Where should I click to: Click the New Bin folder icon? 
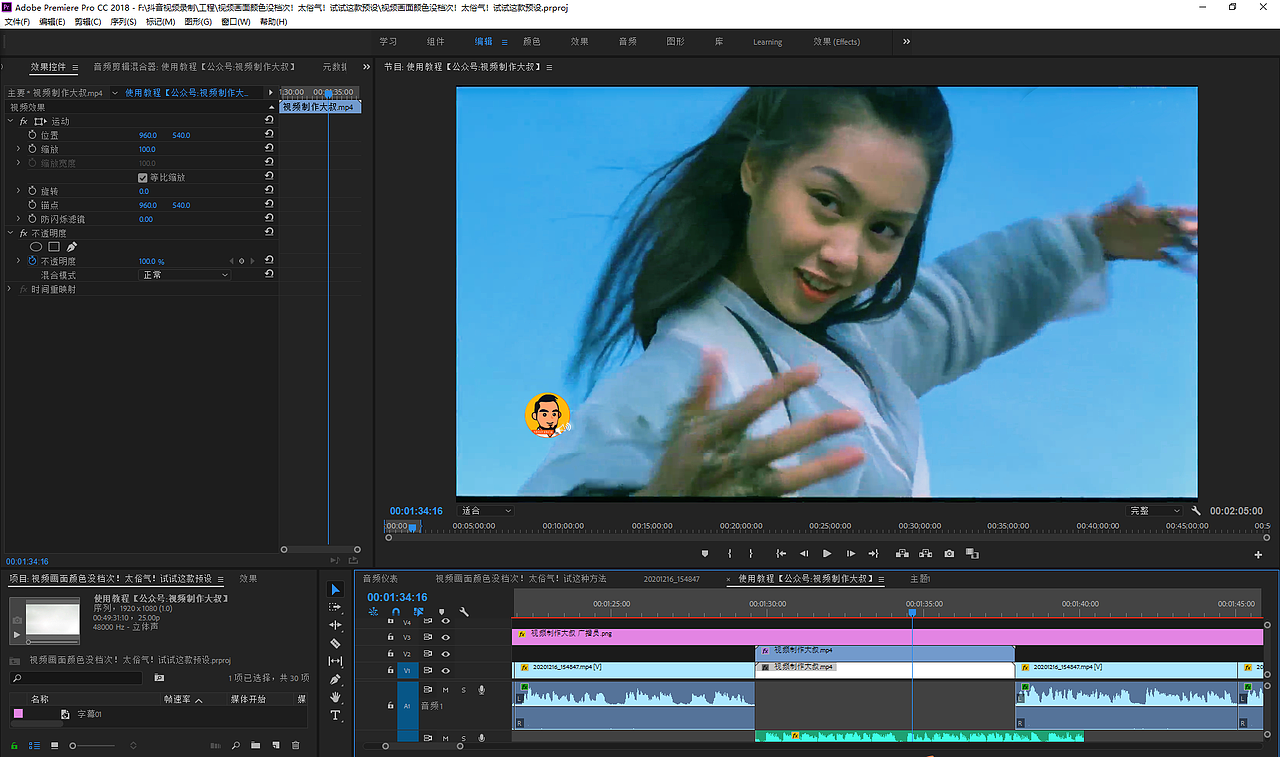[256, 745]
